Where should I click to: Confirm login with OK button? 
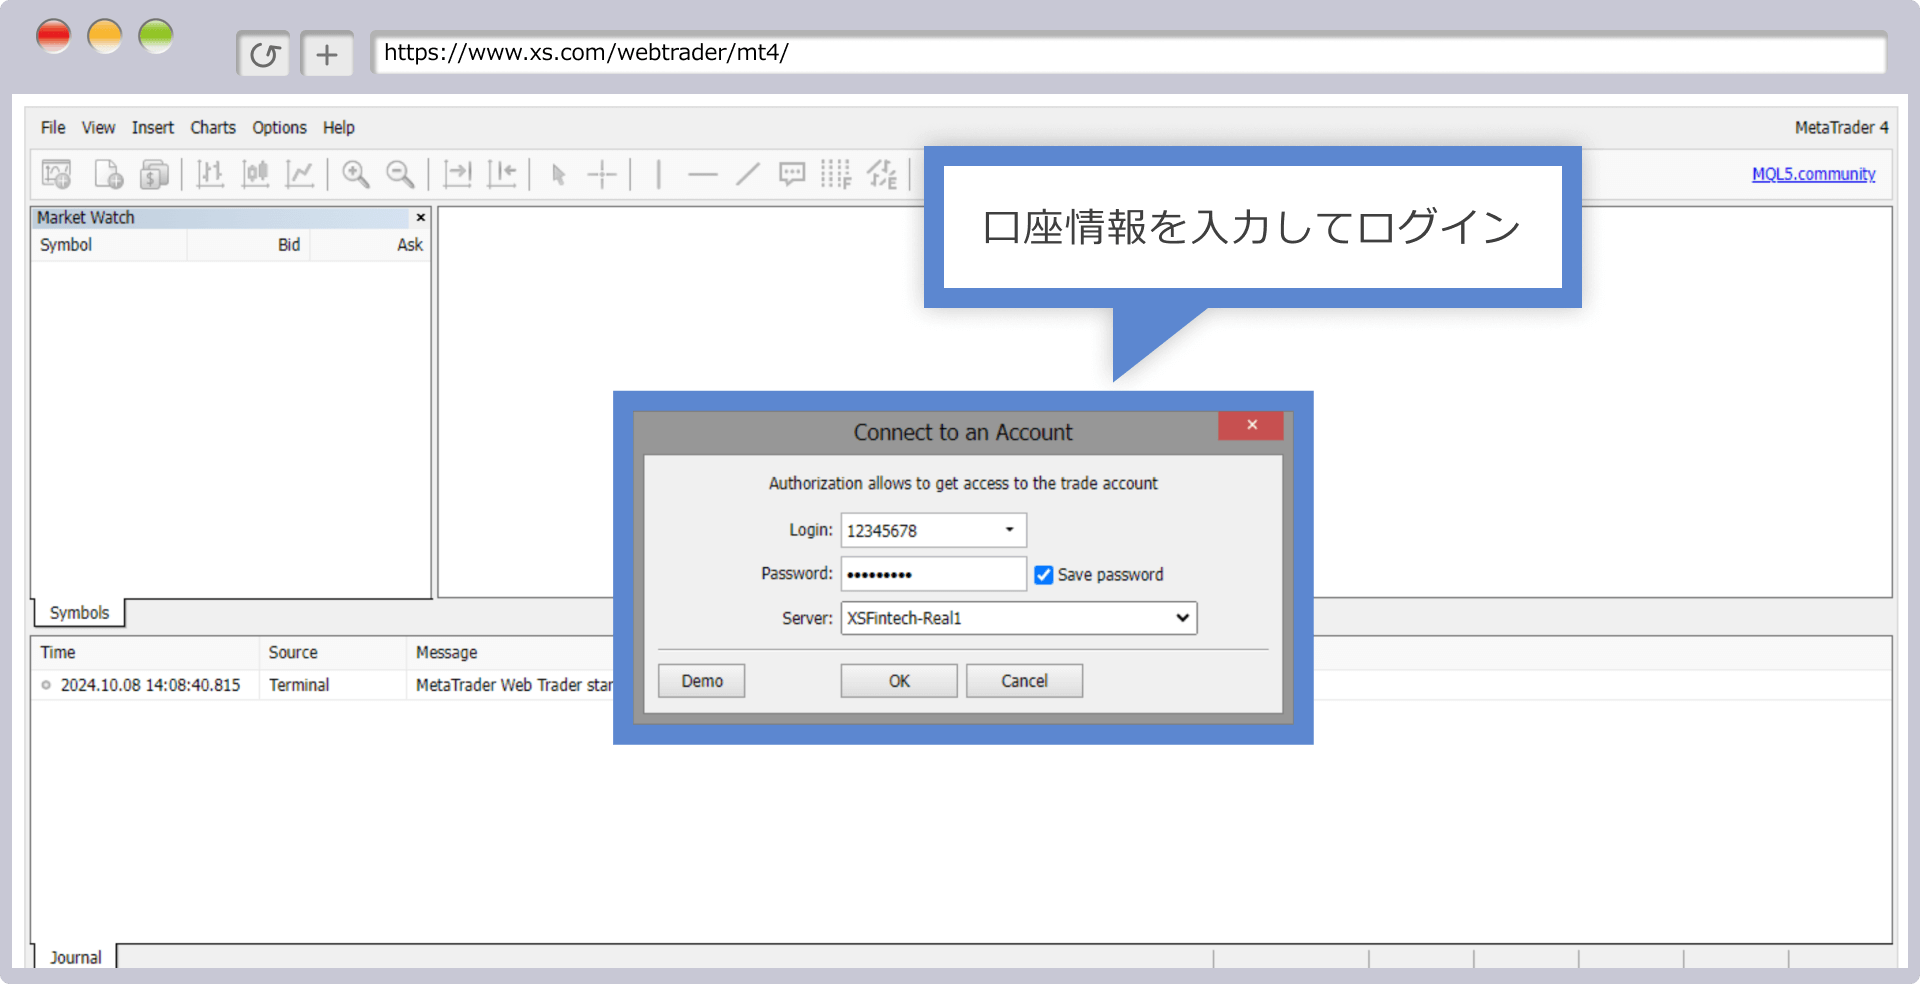click(899, 681)
